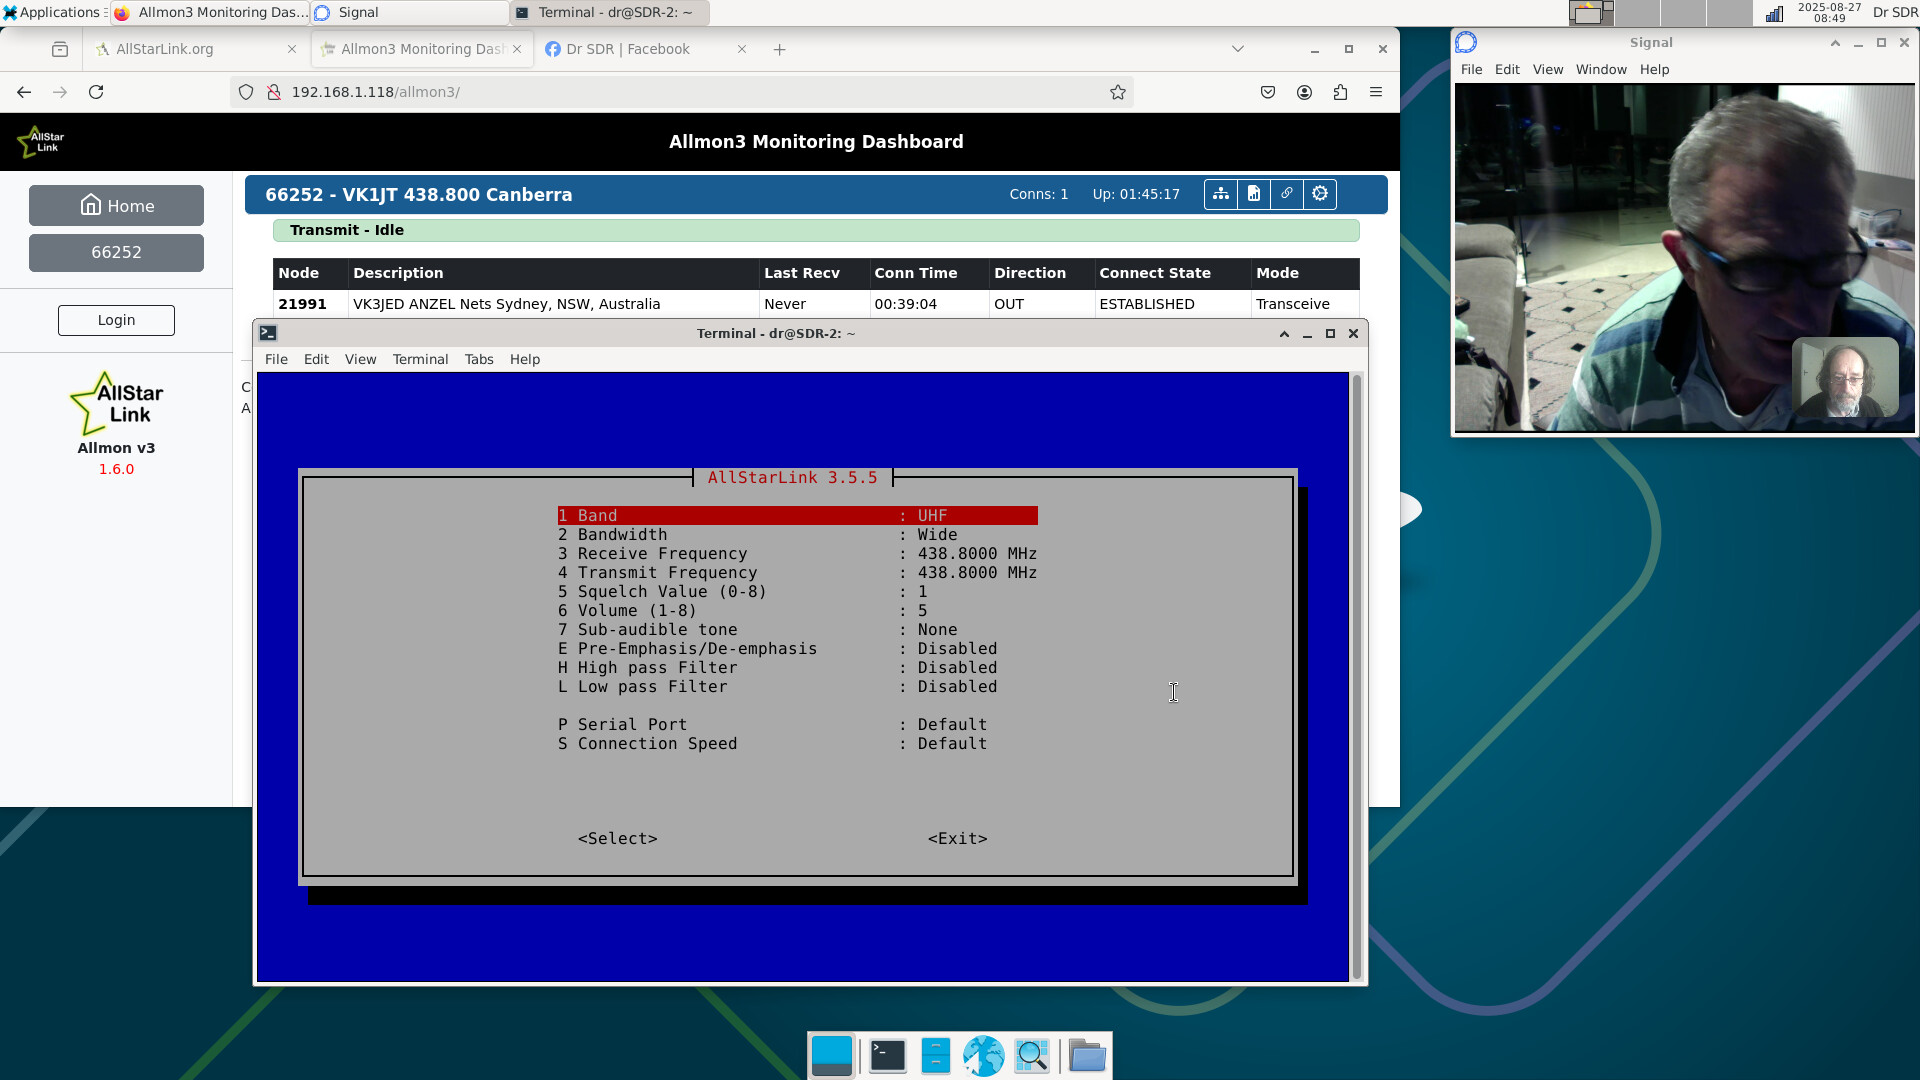This screenshot has height=1080, width=1920.
Task: Select the '3 Receive Frequency' row
Action: coord(797,553)
